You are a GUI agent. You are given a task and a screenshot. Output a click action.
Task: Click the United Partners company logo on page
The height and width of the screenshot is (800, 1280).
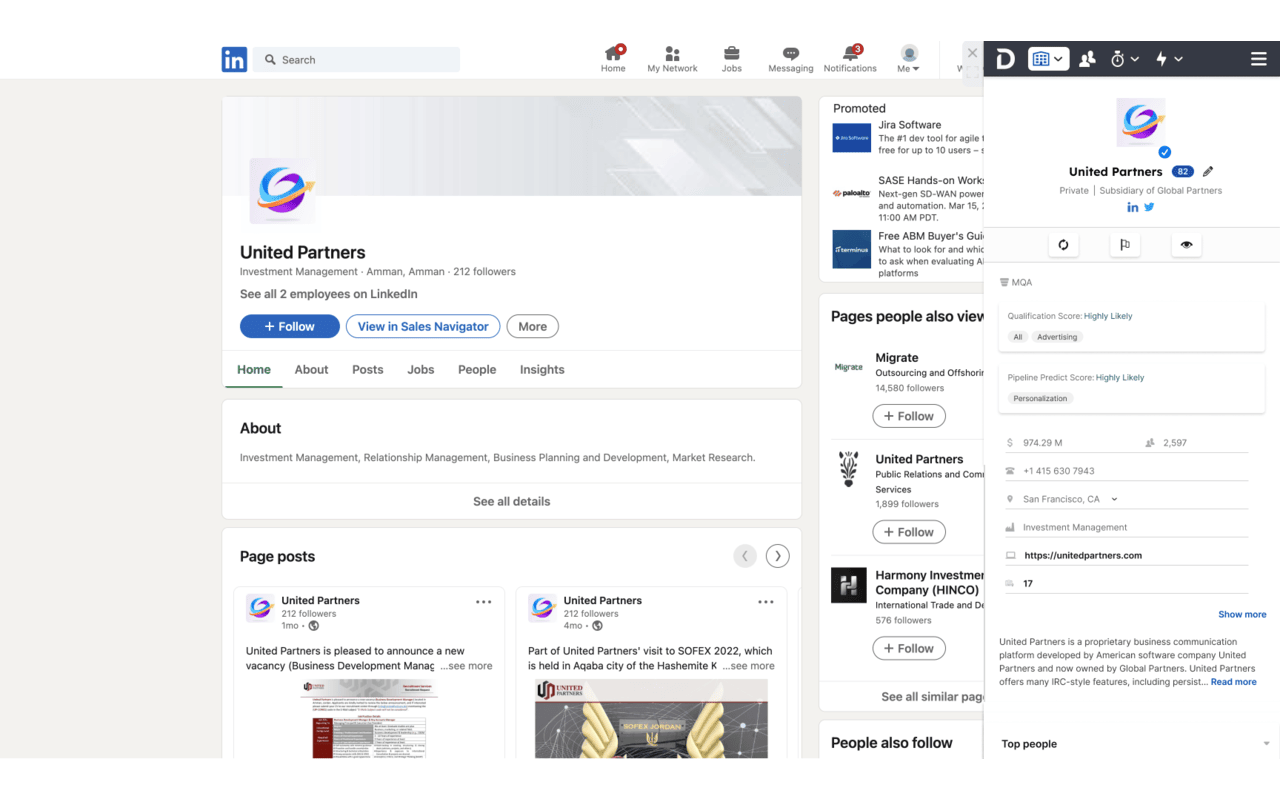coord(282,190)
